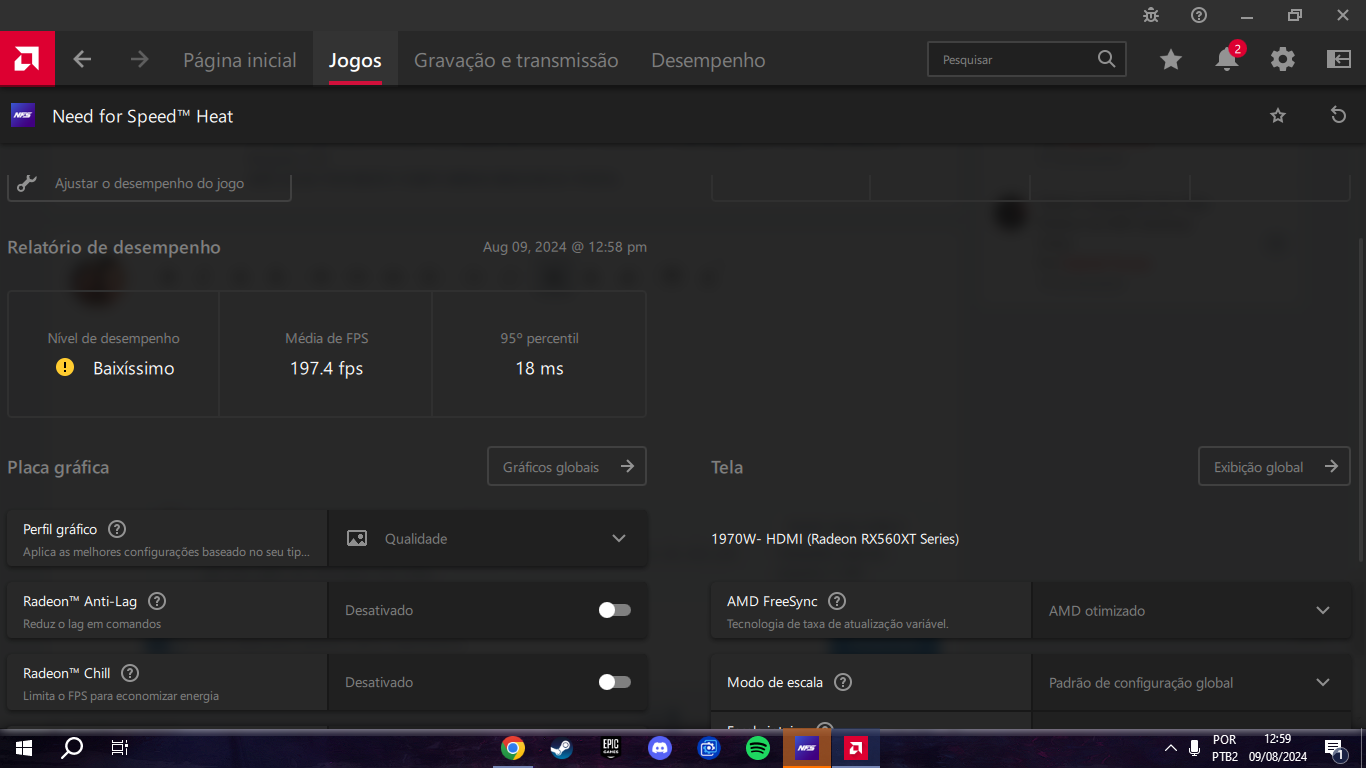The height and width of the screenshot is (768, 1366).
Task: Click Ajustar o desempenho do jogo
Action: (x=149, y=184)
